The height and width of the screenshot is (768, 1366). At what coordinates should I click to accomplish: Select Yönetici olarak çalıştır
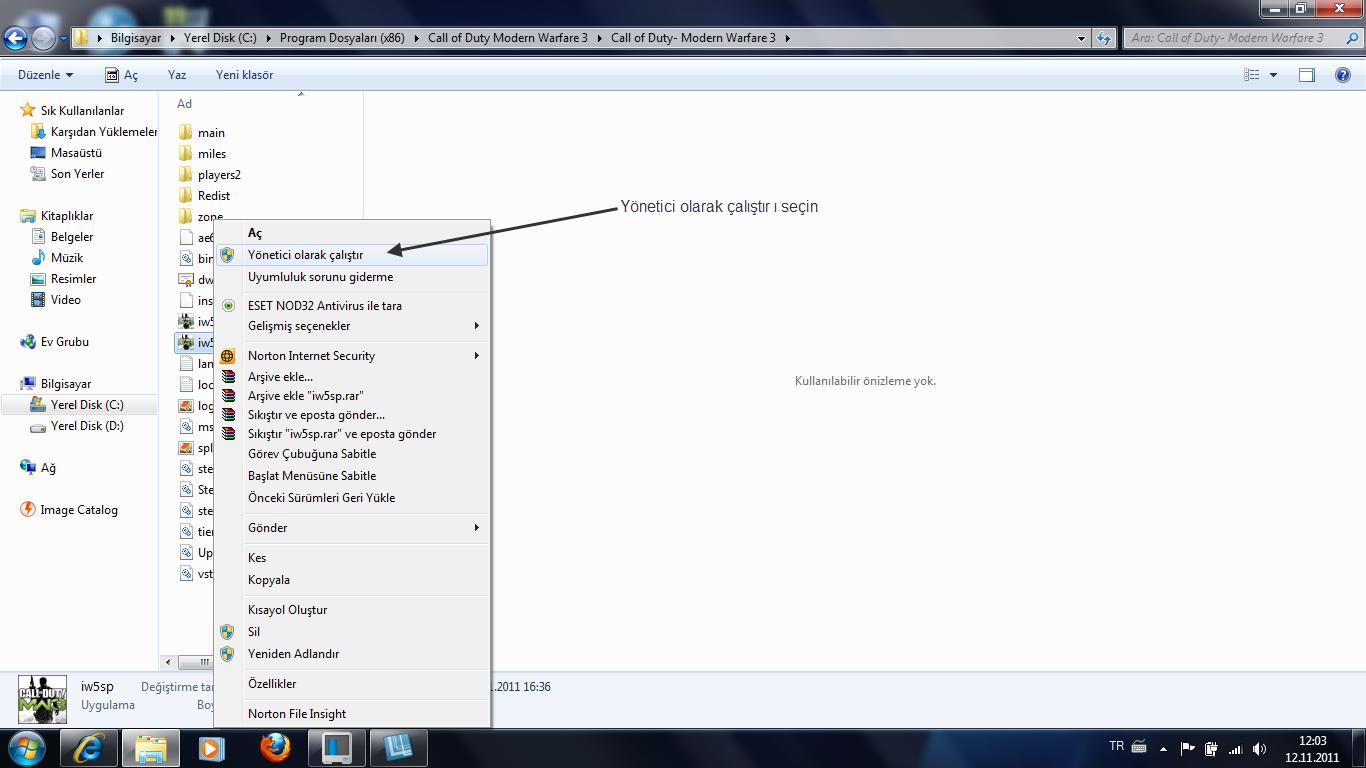[x=352, y=255]
